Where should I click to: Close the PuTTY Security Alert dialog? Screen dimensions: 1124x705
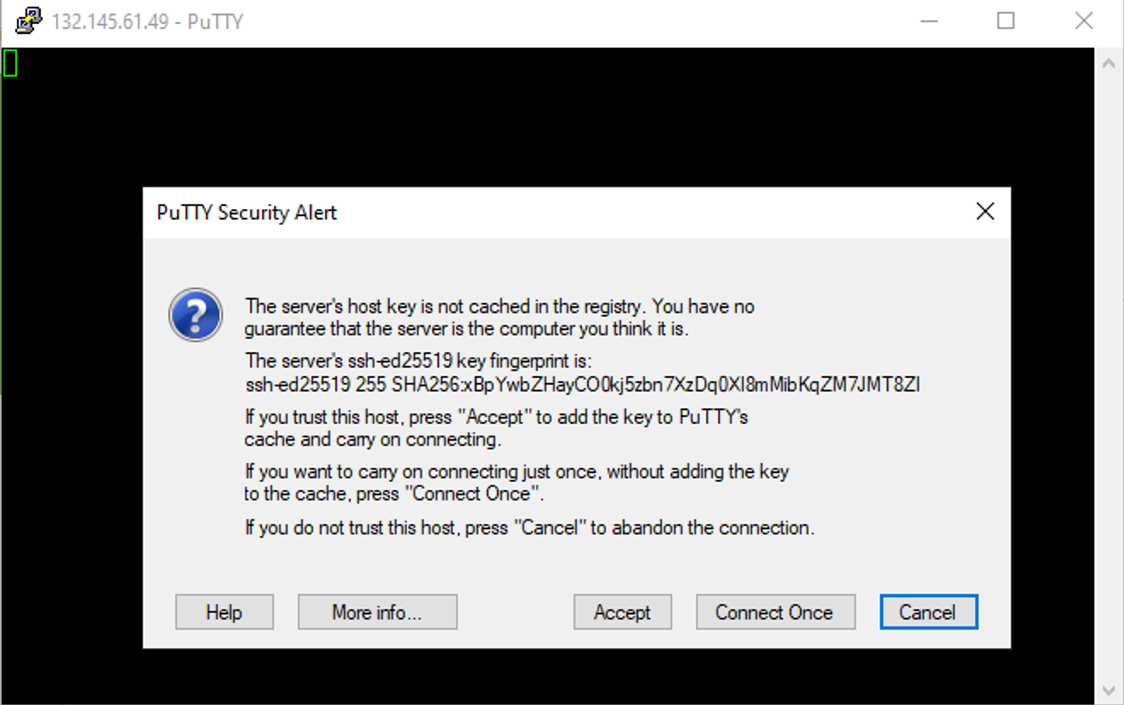pyautogui.click(x=985, y=212)
